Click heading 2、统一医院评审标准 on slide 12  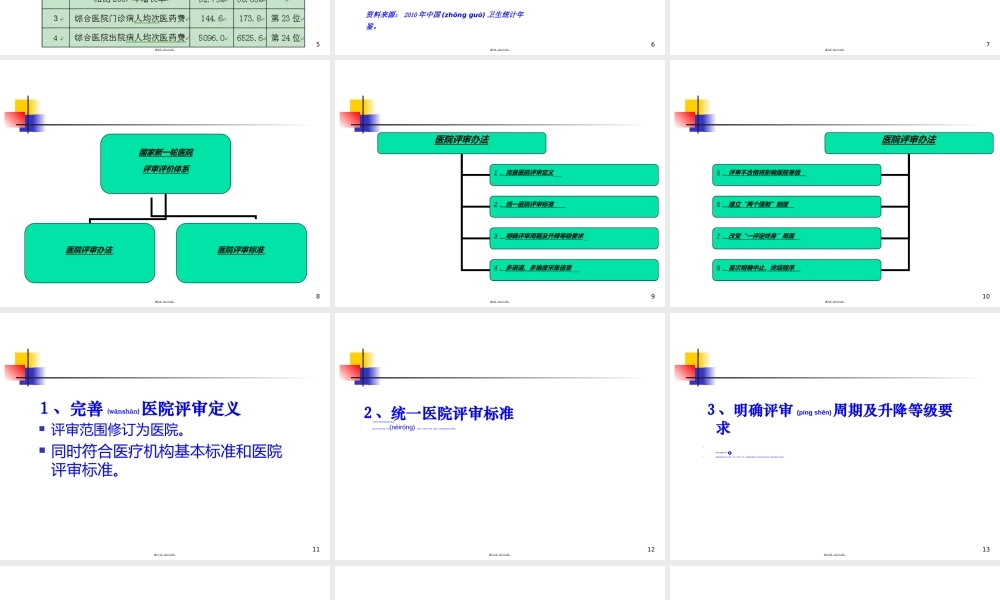[x=438, y=413]
